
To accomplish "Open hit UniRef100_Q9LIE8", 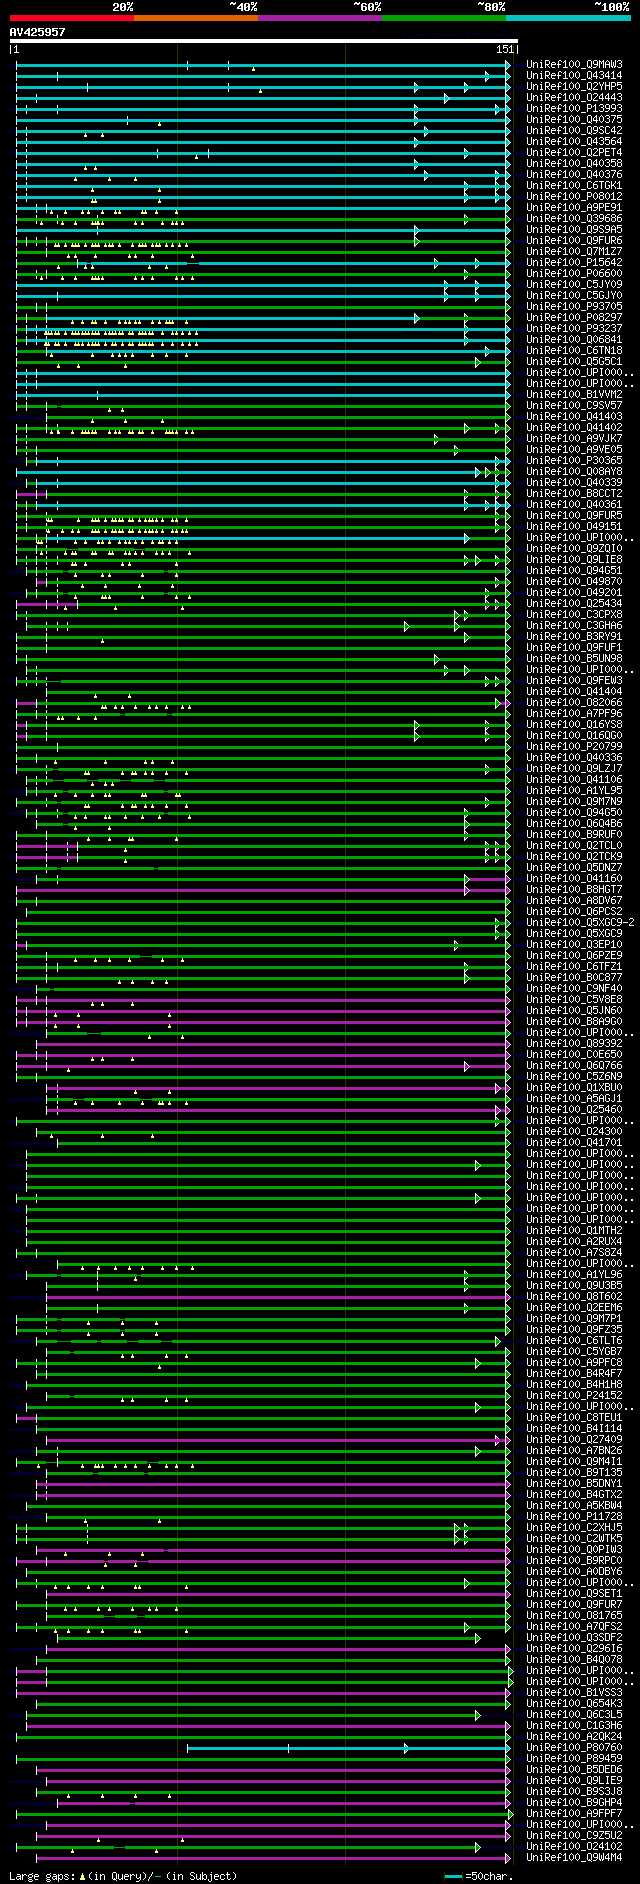I will coord(574,559).
